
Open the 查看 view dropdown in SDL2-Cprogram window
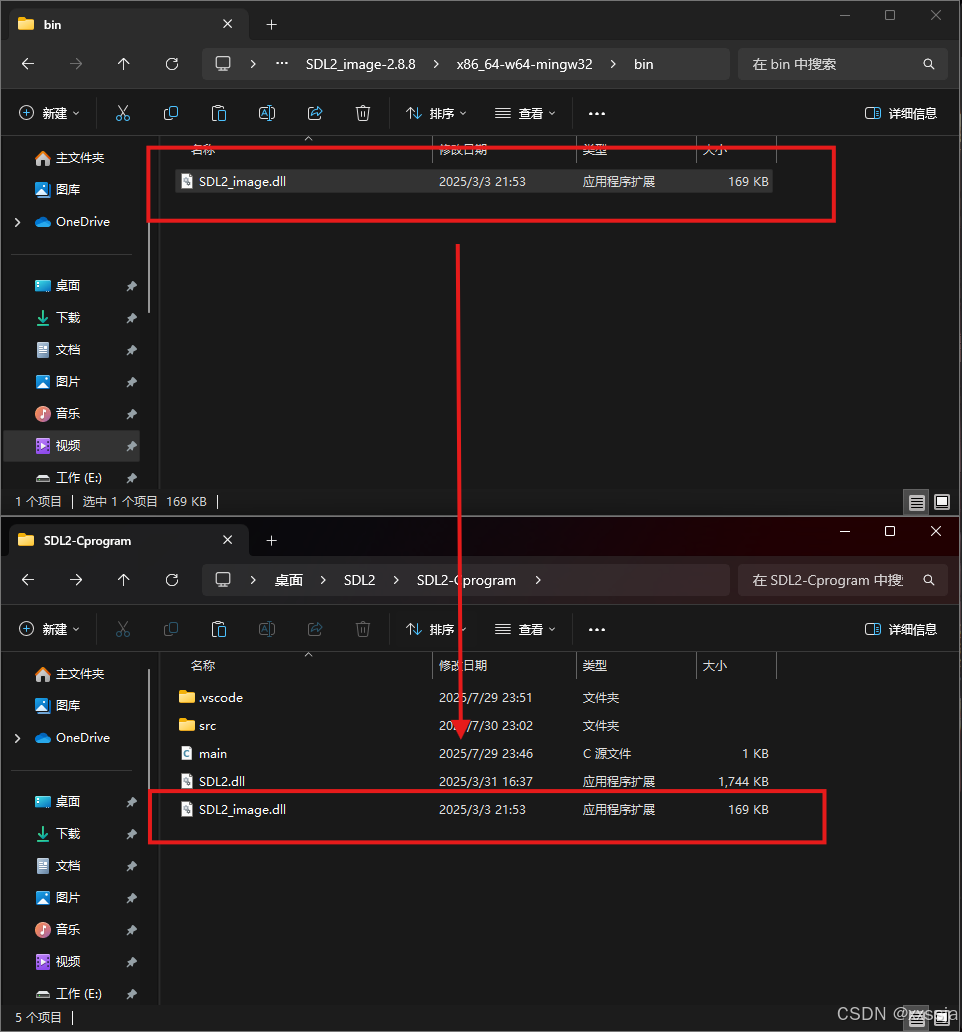click(x=525, y=629)
